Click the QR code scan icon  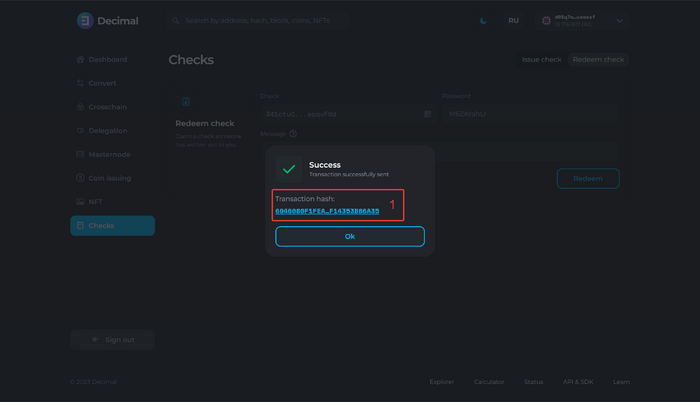pos(428,114)
